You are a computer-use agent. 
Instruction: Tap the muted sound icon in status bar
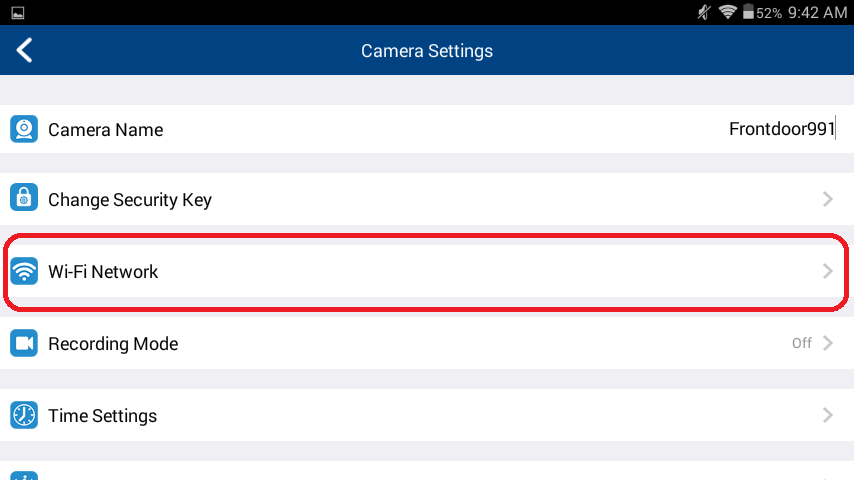tap(706, 13)
